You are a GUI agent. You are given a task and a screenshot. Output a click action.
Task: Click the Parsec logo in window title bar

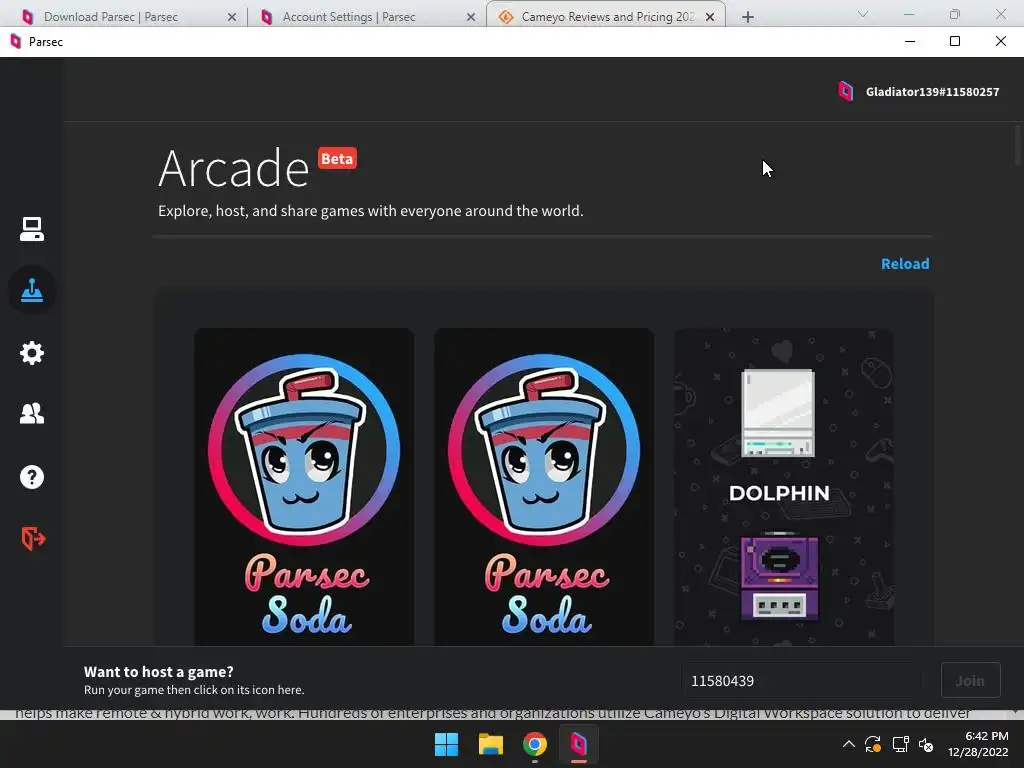tap(16, 42)
